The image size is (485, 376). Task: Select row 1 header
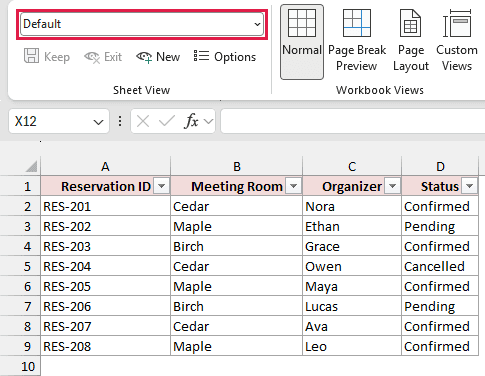[x=20, y=186]
